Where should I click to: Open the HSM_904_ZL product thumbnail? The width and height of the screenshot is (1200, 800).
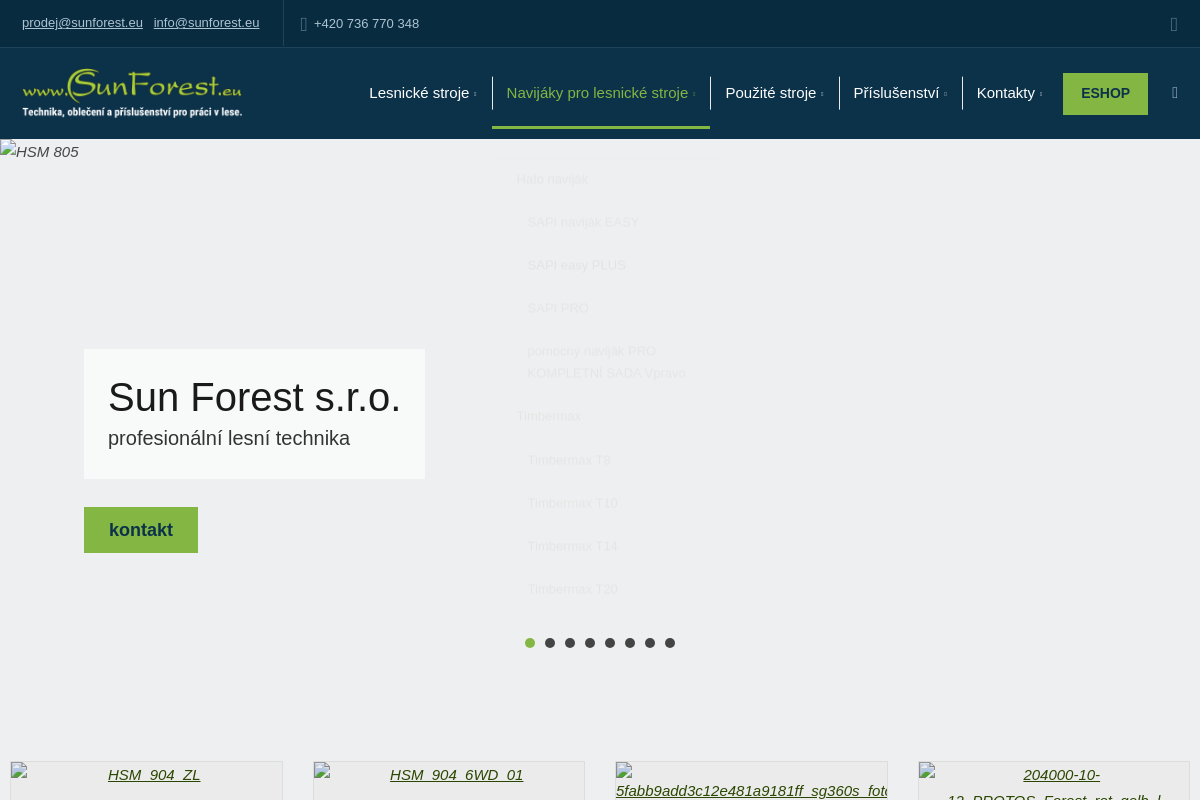click(154, 775)
